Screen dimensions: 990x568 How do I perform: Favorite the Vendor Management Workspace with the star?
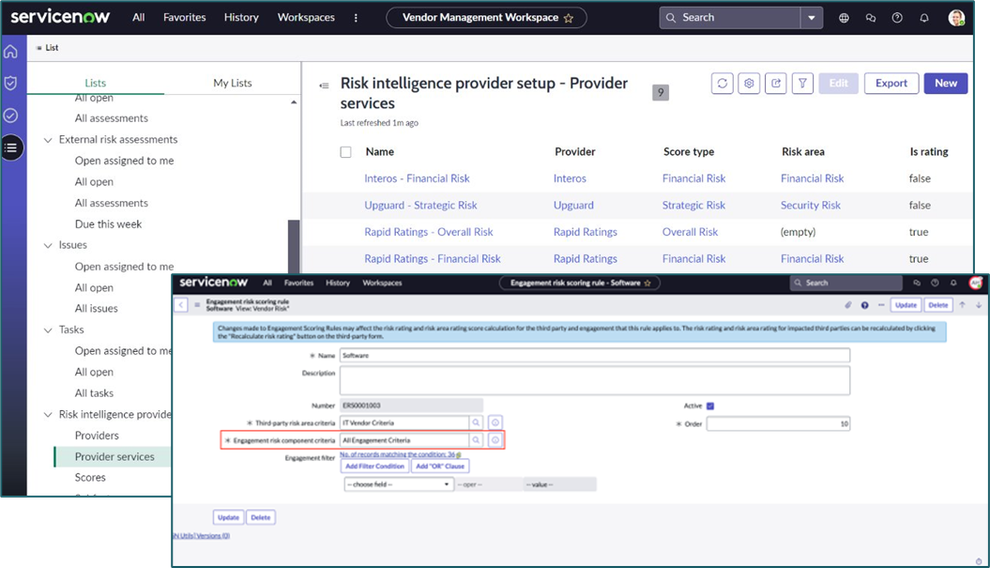pos(568,18)
